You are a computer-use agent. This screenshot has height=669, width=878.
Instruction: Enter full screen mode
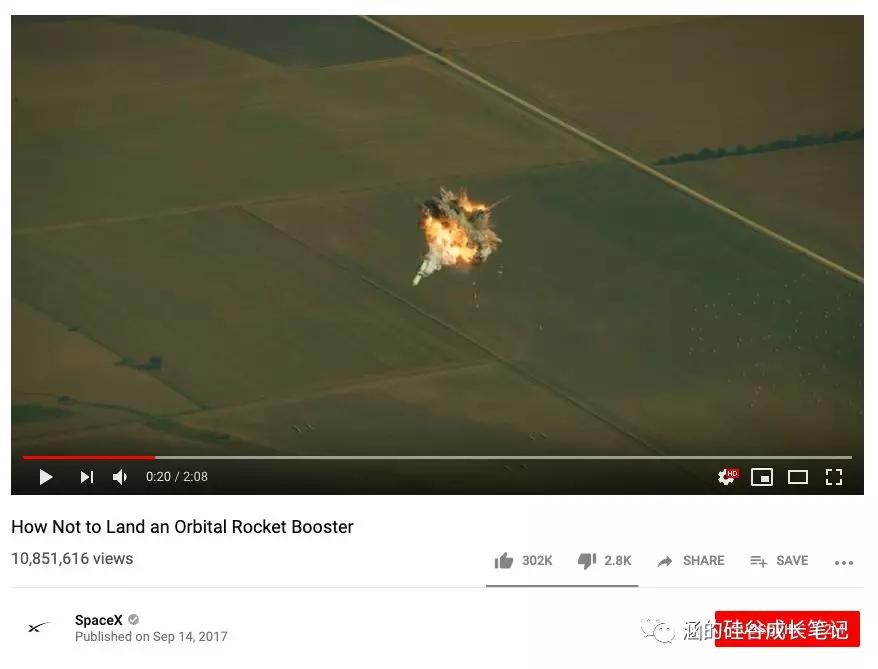point(834,477)
